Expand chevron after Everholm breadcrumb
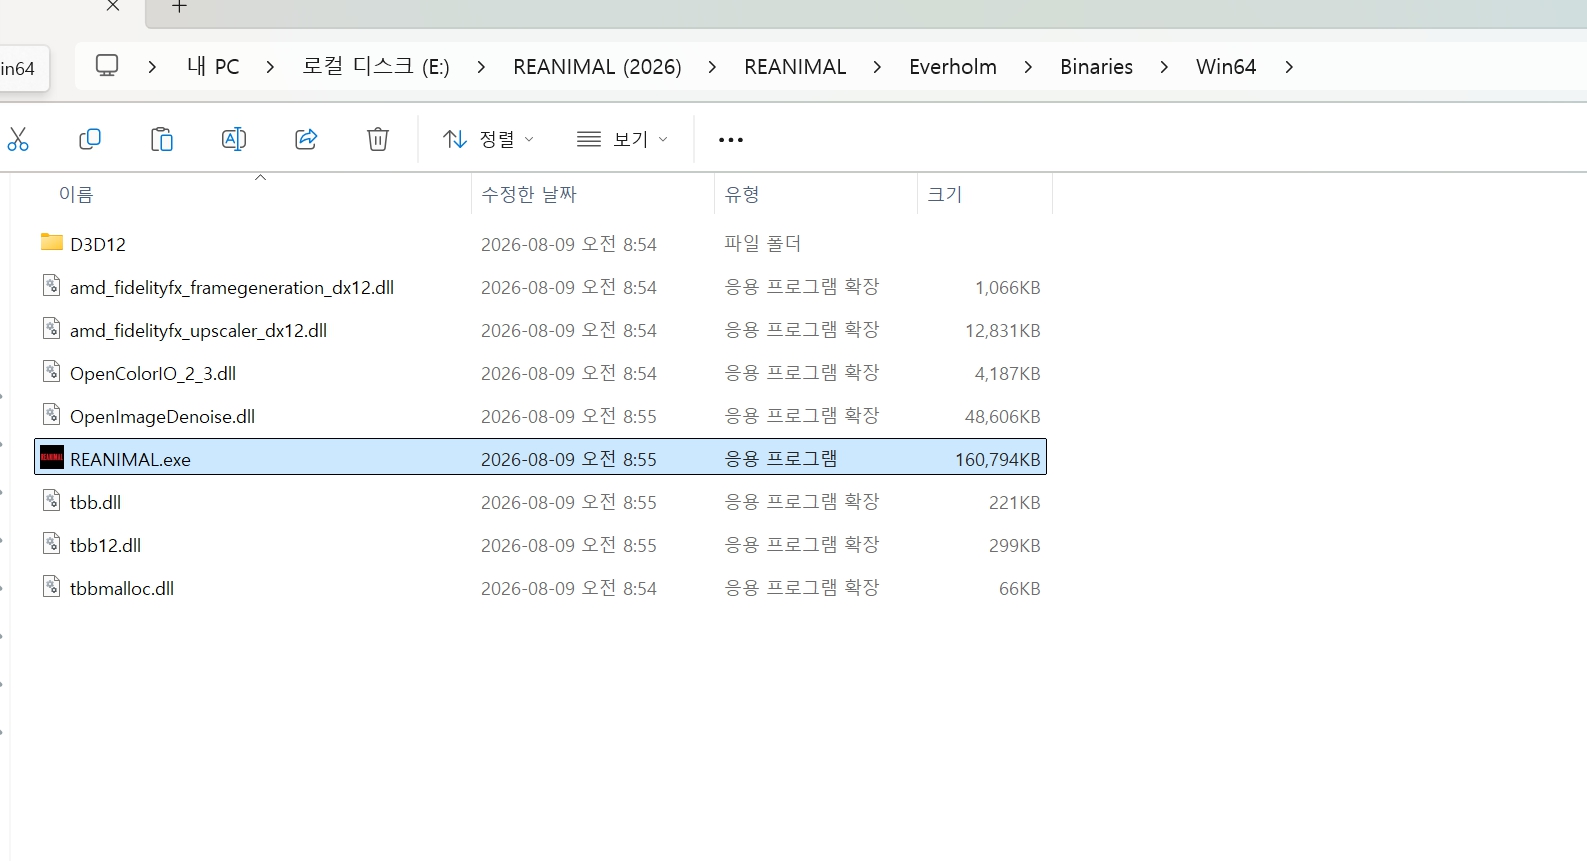Screen dimensions: 1587x861 coord(1028,67)
